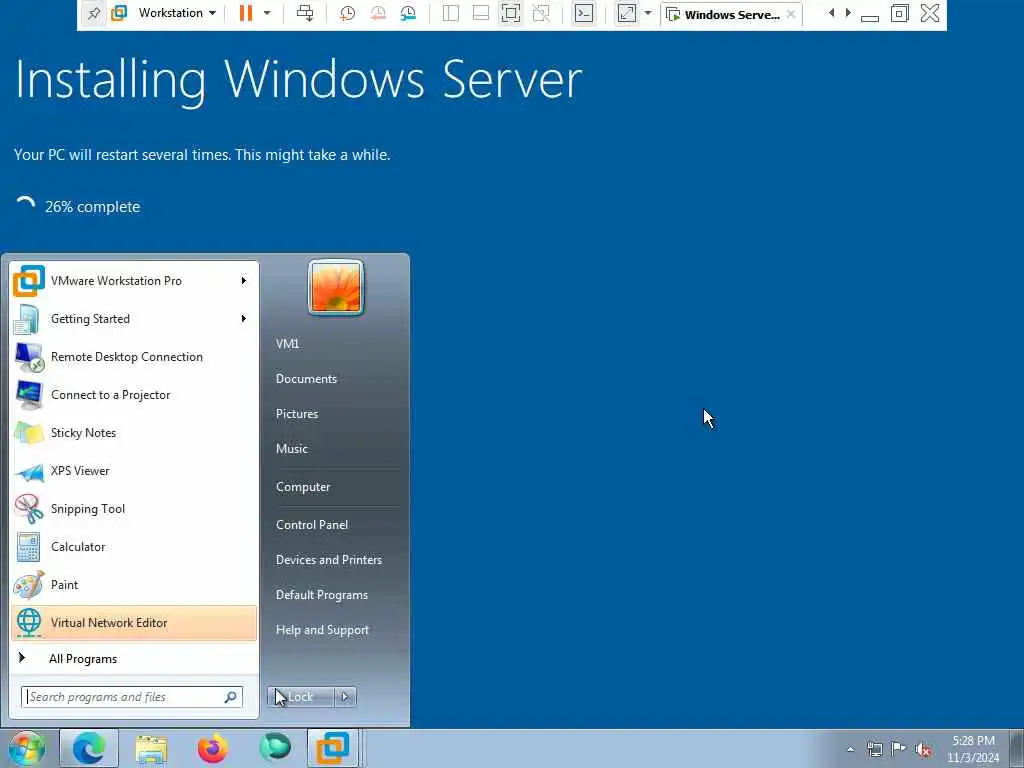Launch Sticky Notes
The image size is (1024, 768).
click(x=134, y=432)
